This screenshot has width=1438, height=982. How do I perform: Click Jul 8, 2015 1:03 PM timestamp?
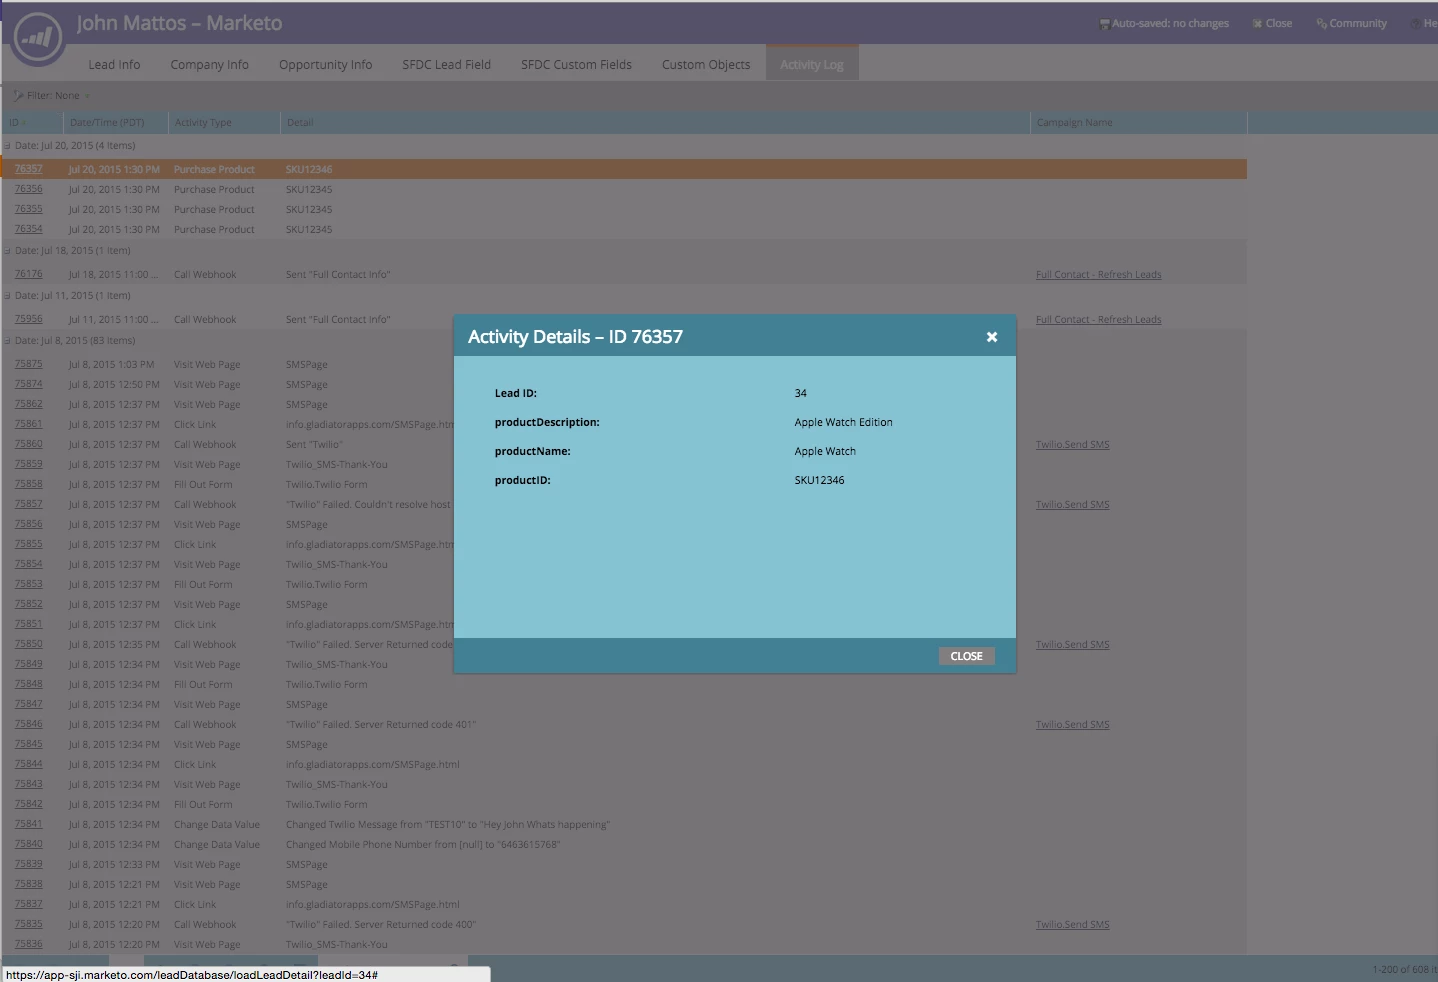[111, 364]
